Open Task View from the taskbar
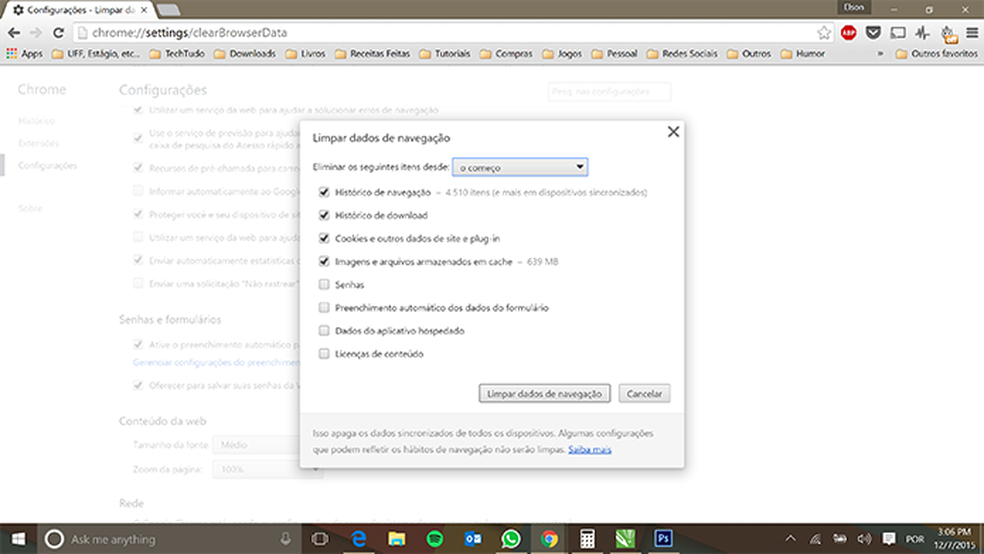The height and width of the screenshot is (554, 984). pos(320,539)
